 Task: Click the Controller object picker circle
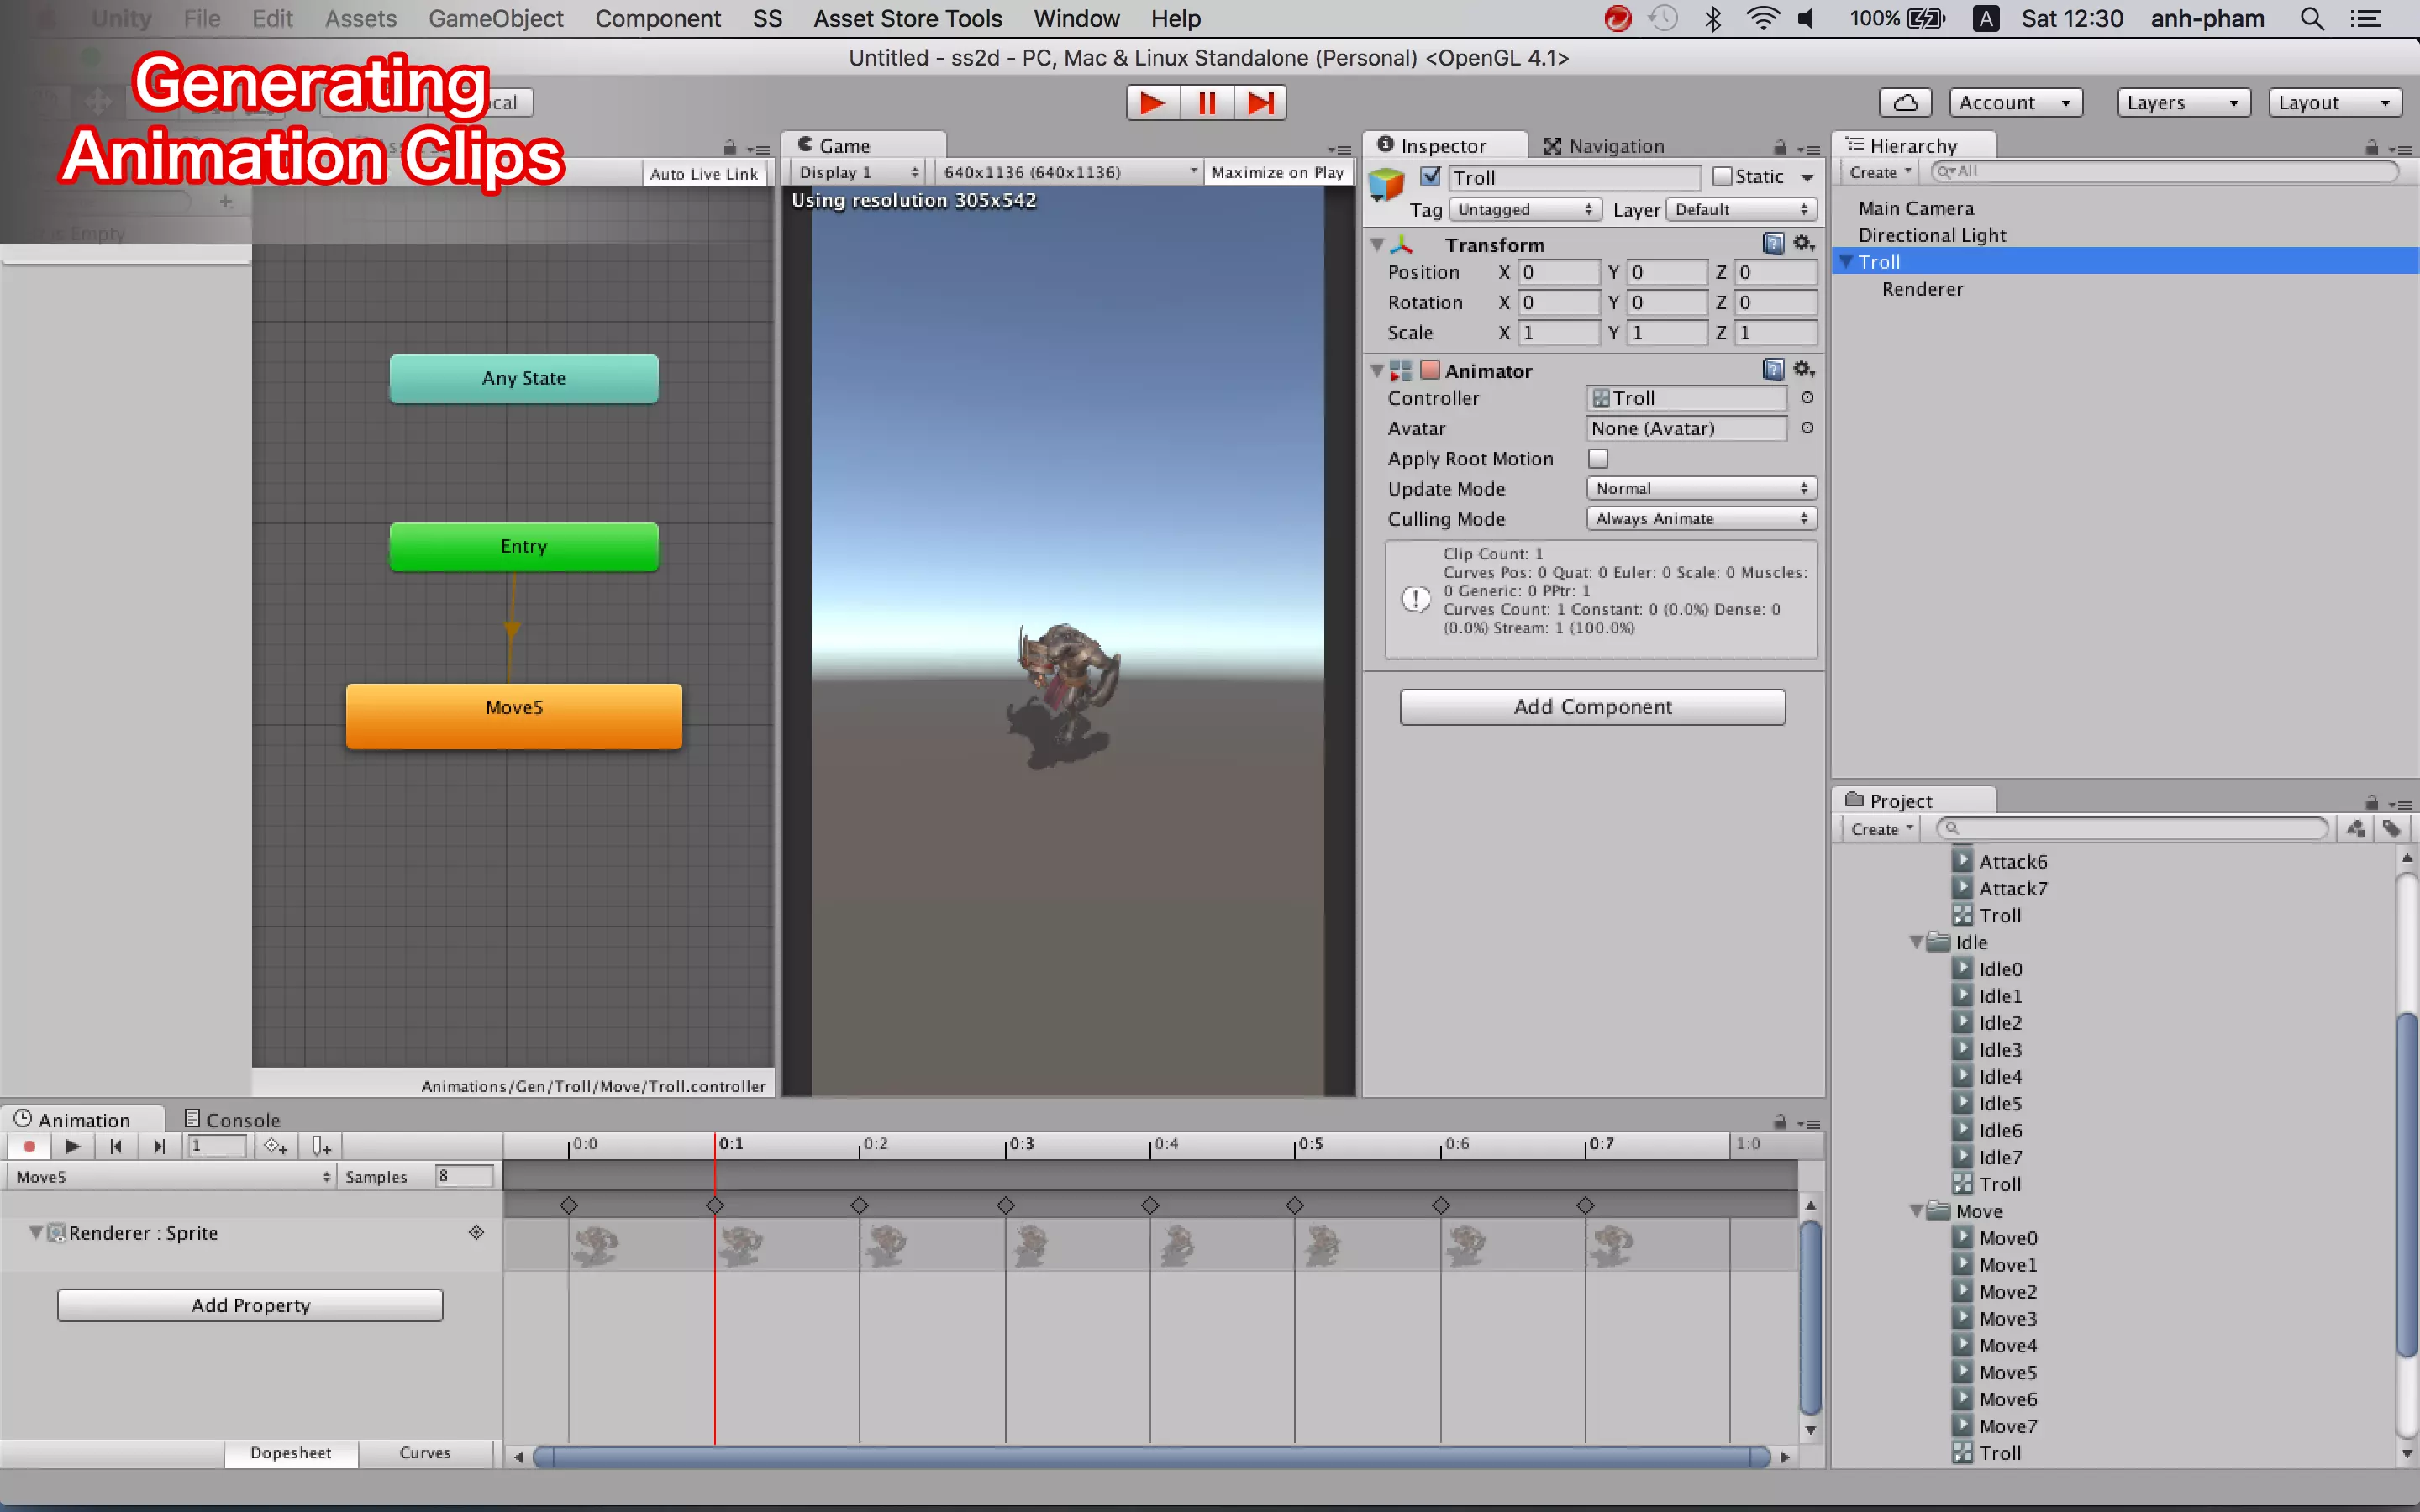tap(1807, 397)
